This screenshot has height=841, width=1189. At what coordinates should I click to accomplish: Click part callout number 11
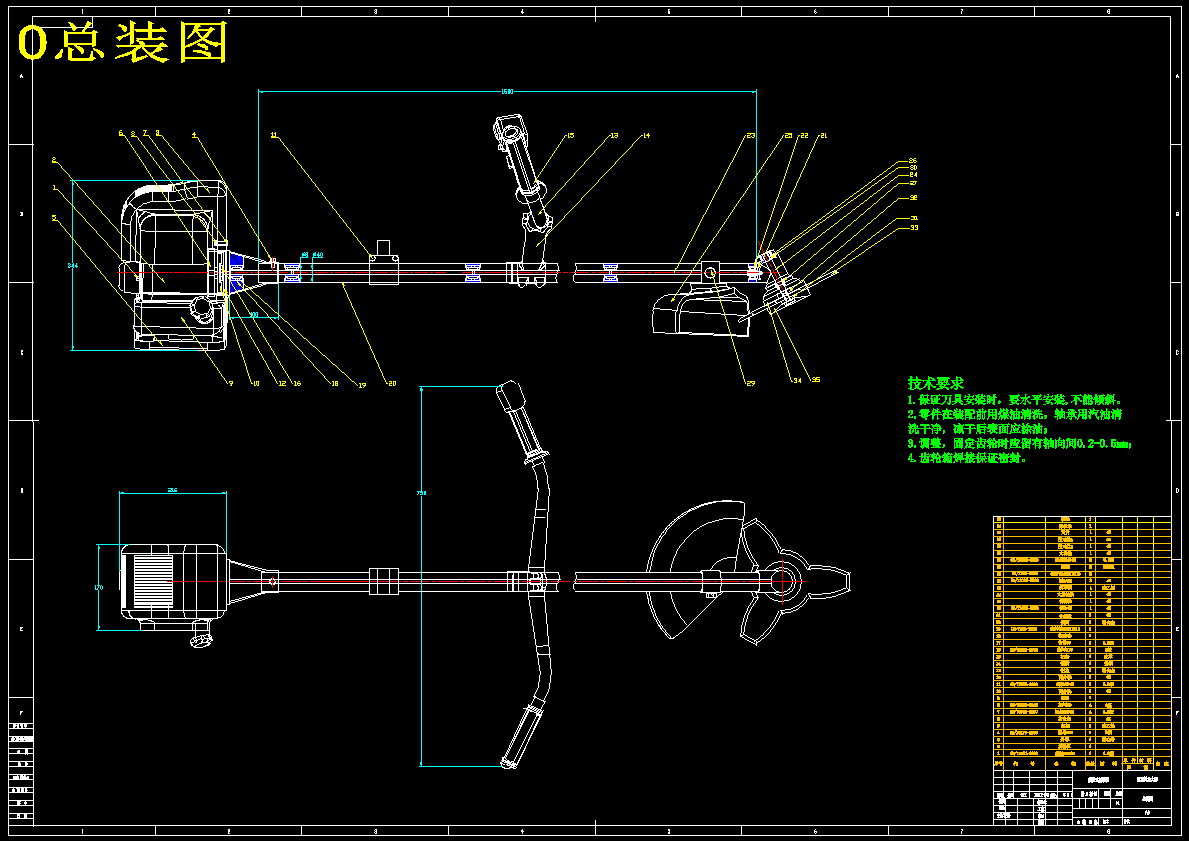[x=274, y=135]
